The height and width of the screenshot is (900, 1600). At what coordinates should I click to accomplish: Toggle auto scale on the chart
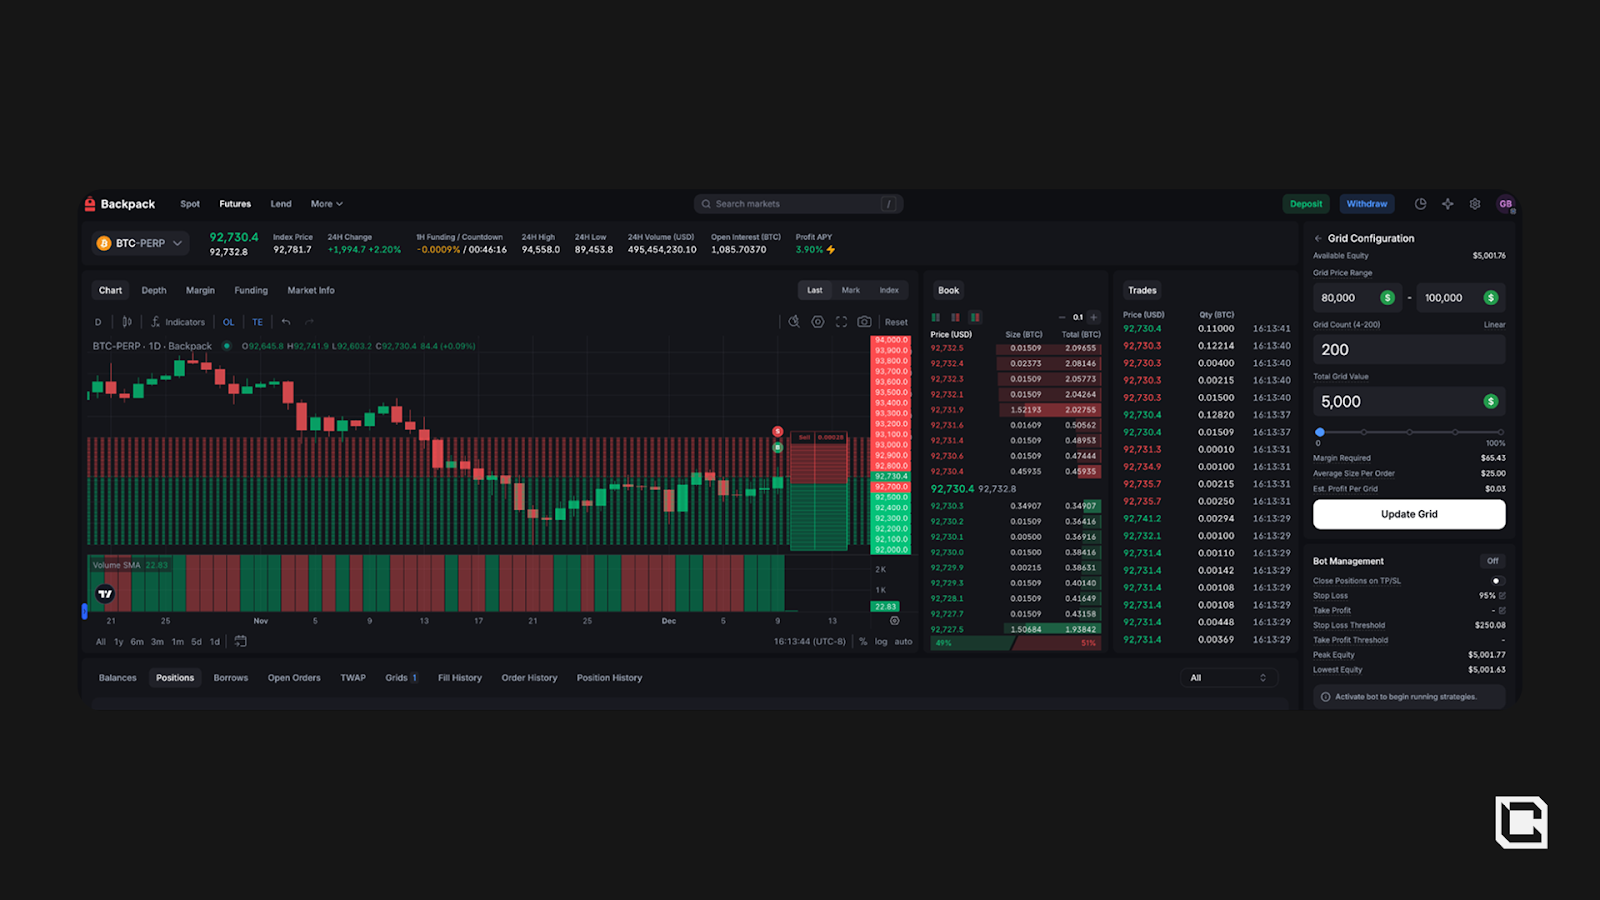coord(903,642)
